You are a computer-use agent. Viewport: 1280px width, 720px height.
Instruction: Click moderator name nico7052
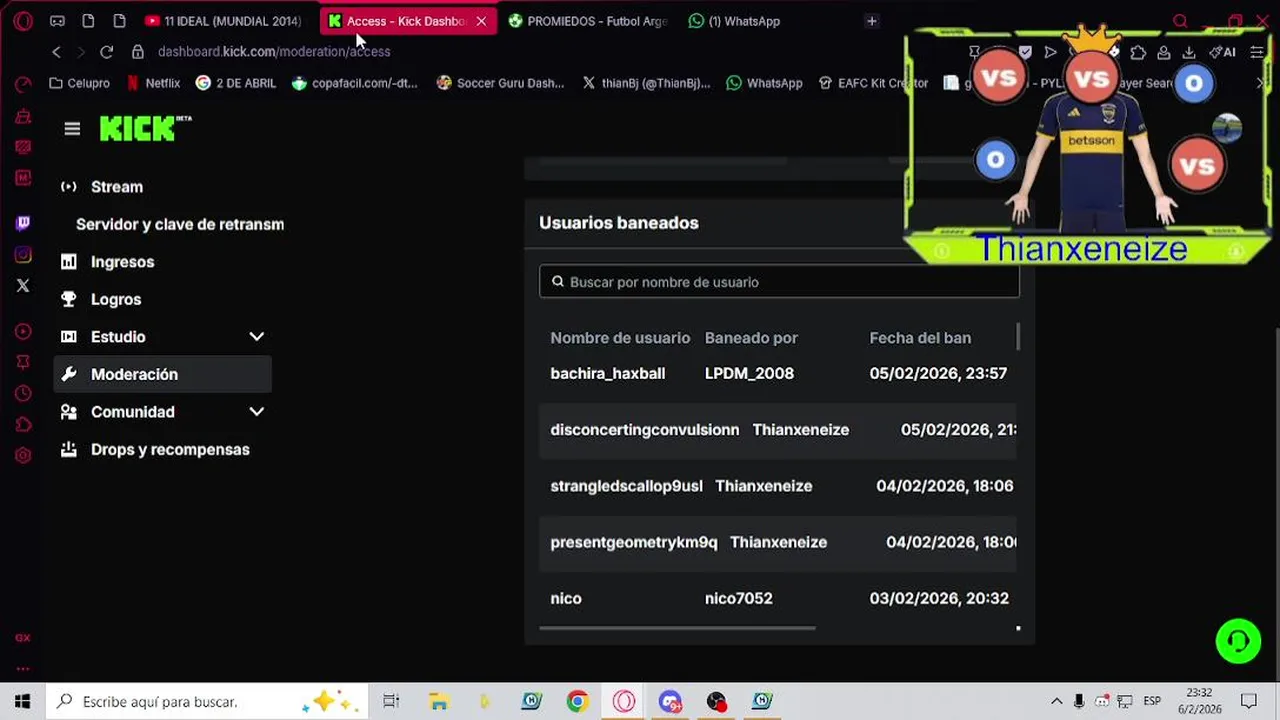click(738, 598)
